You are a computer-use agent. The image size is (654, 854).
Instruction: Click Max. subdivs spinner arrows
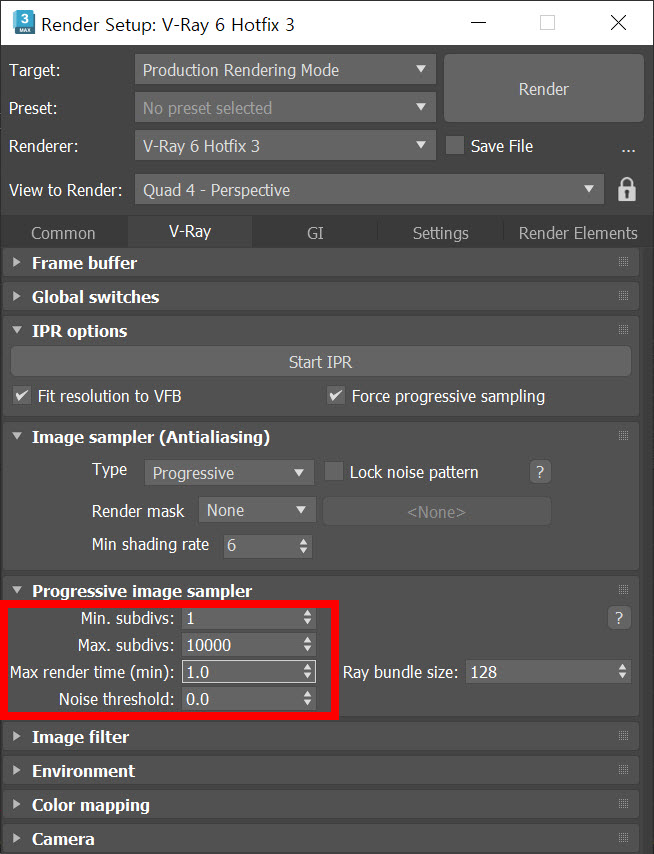tap(308, 645)
